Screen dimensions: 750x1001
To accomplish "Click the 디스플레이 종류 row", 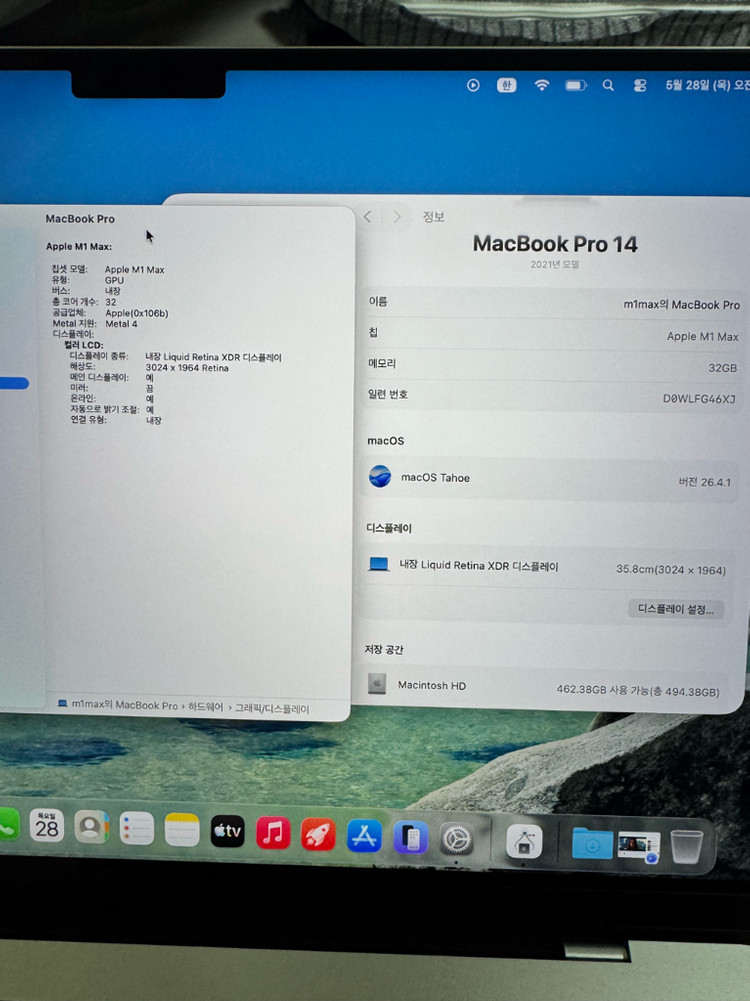I will 176,356.
